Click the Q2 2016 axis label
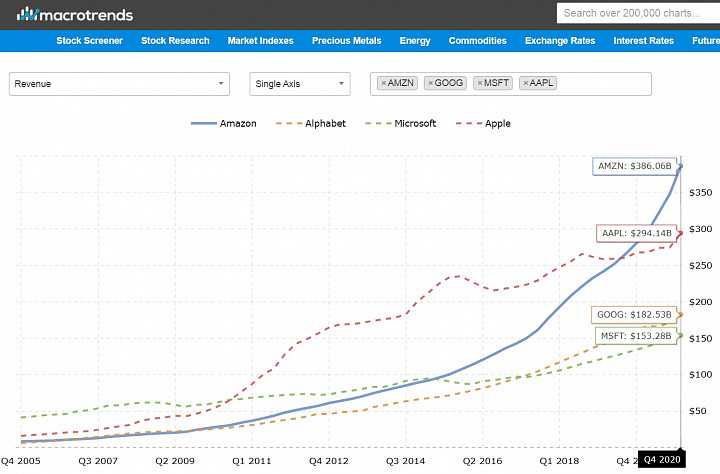The width and height of the screenshot is (720, 474). 482,461
